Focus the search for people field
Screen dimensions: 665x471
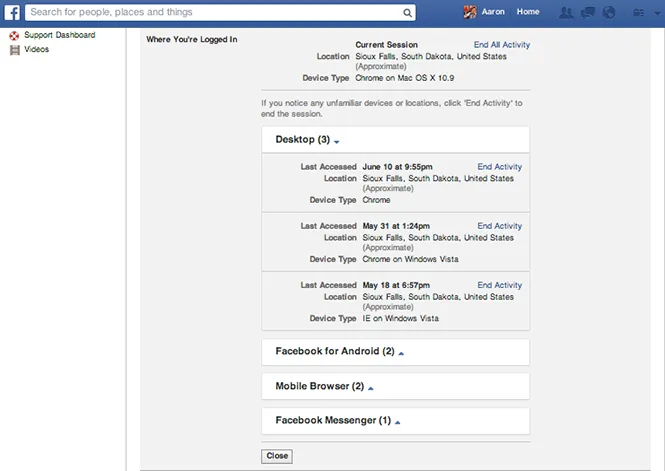(x=220, y=12)
